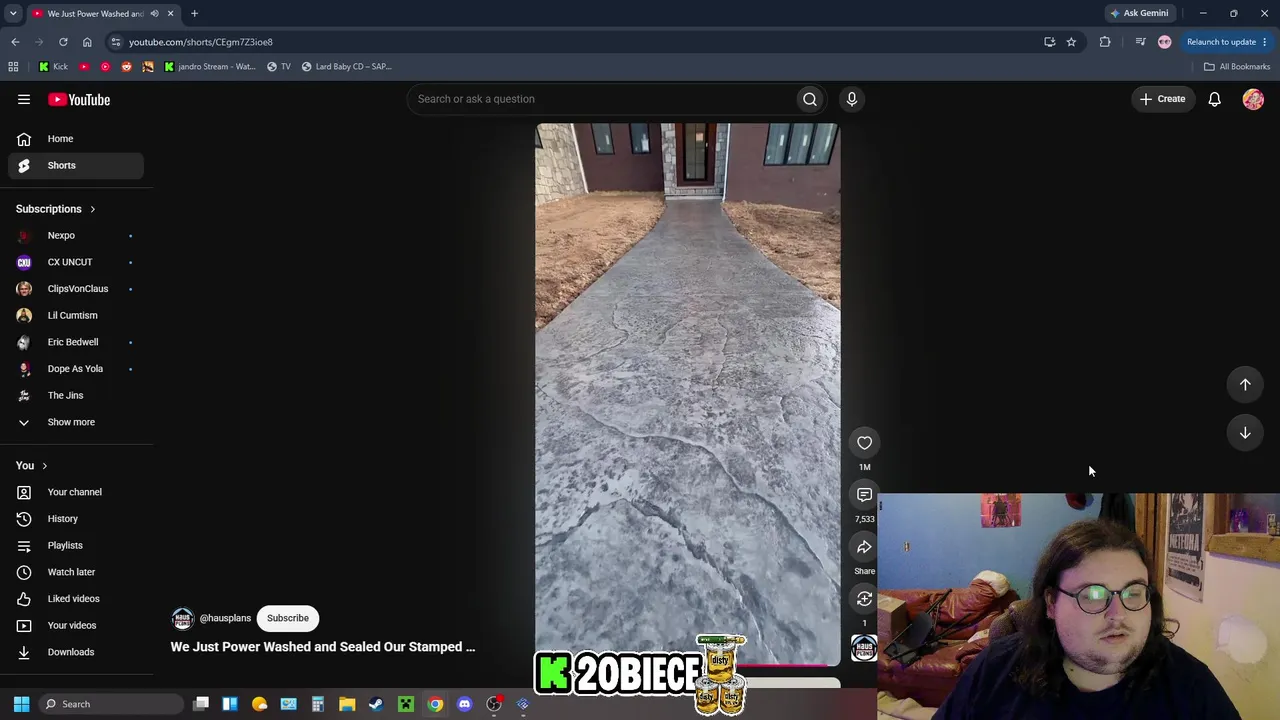Open the YouTube guide hamburger menu
This screenshot has width=1280, height=720.
(24, 99)
